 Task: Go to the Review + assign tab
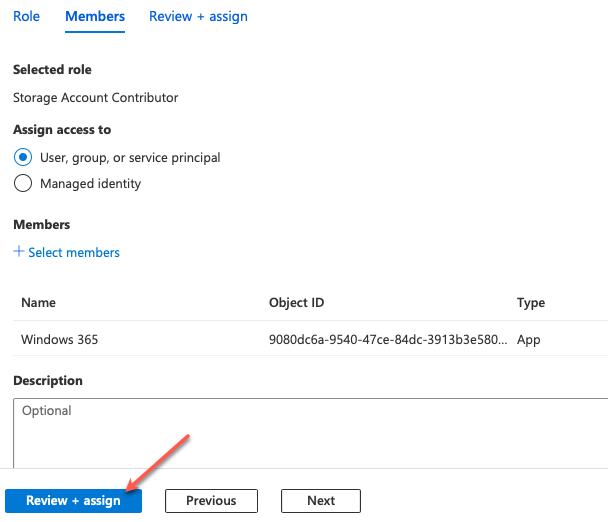[198, 16]
